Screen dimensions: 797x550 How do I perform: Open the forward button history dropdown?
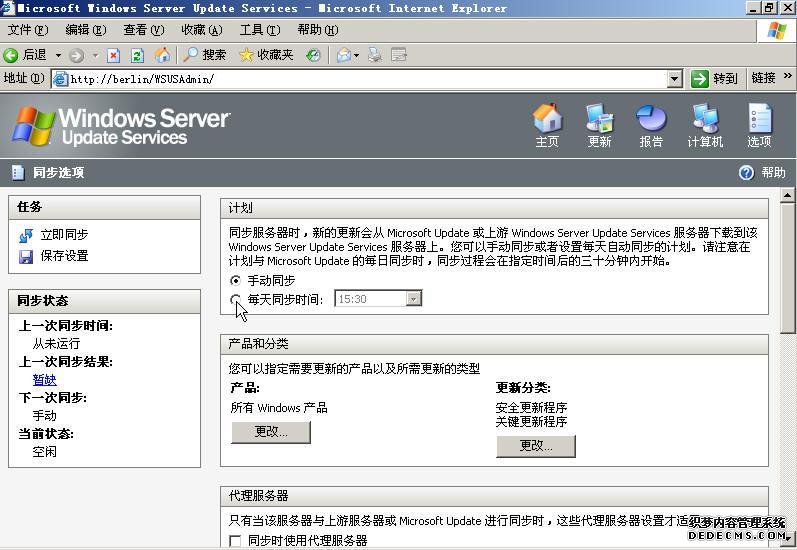click(95, 55)
